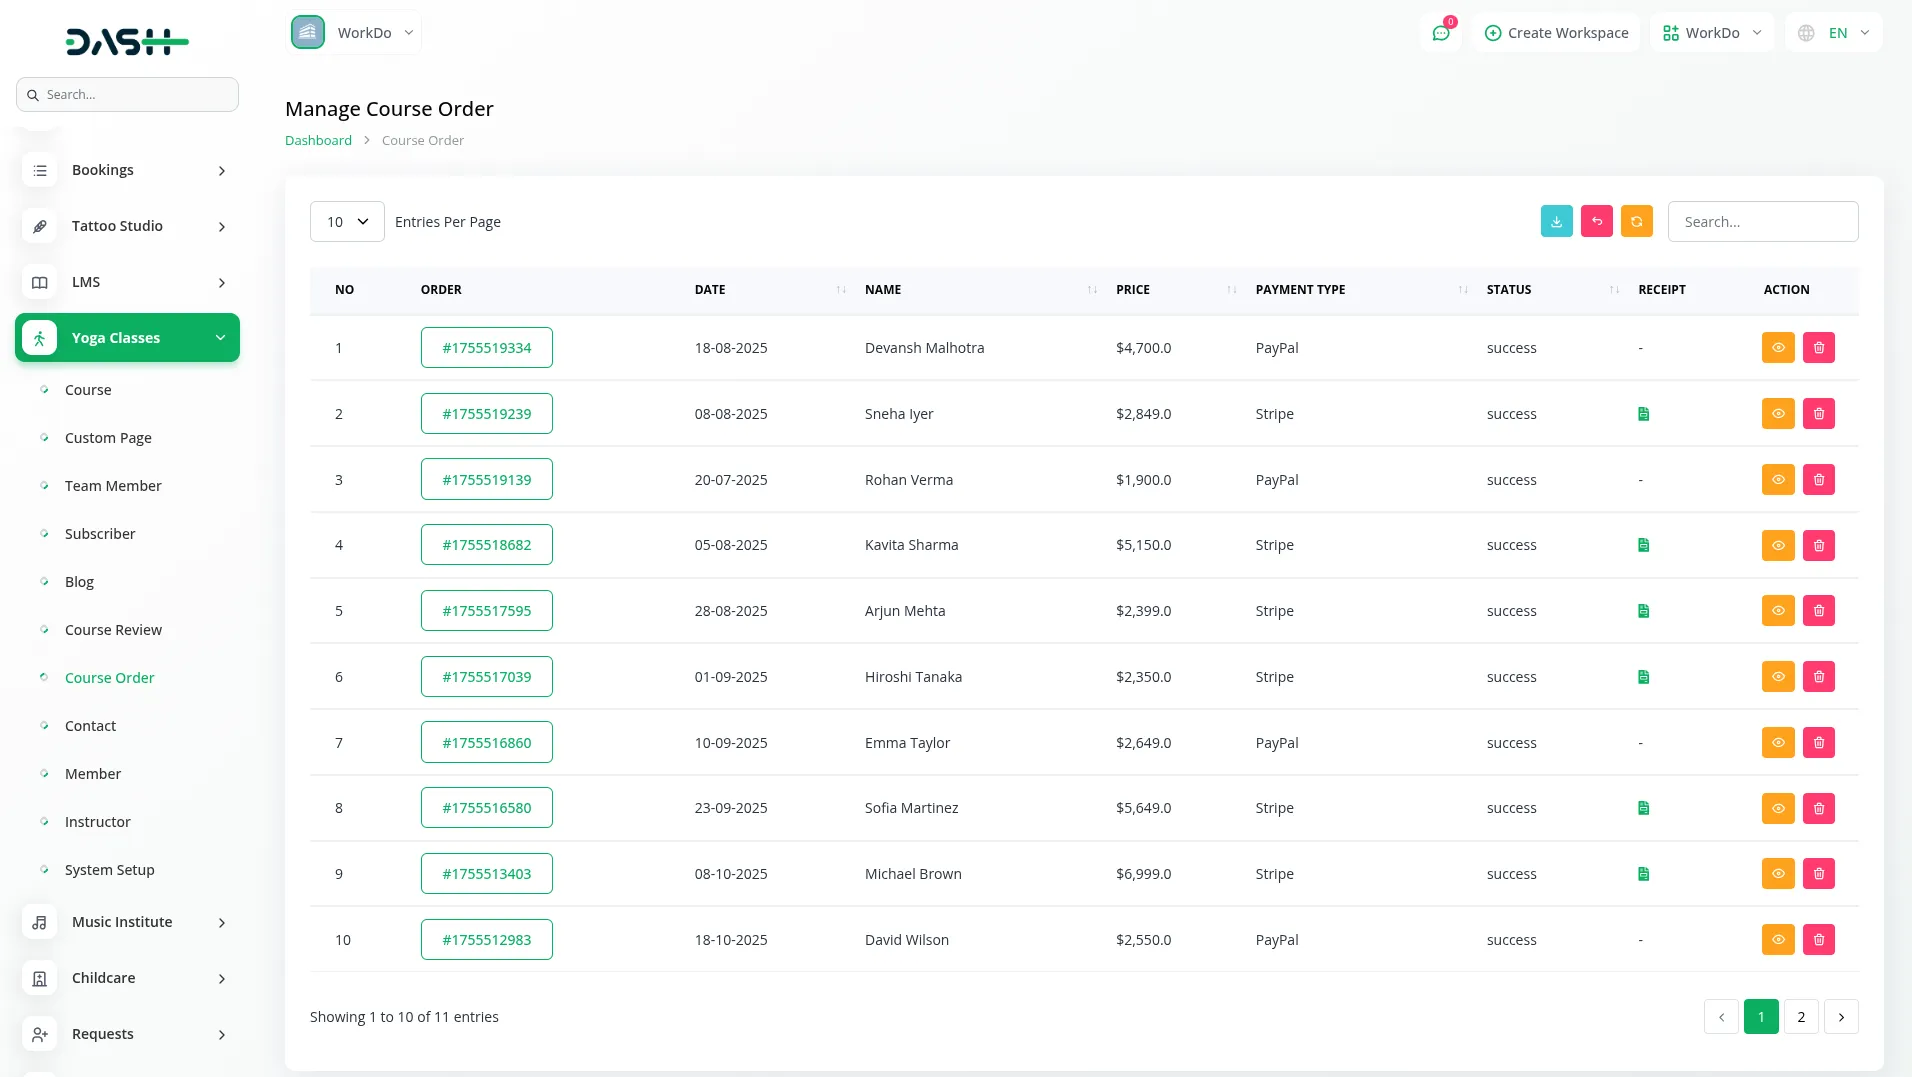Select Instructor from Yoga Classes submenu
The height and width of the screenshot is (1077, 1912).
[x=98, y=822]
